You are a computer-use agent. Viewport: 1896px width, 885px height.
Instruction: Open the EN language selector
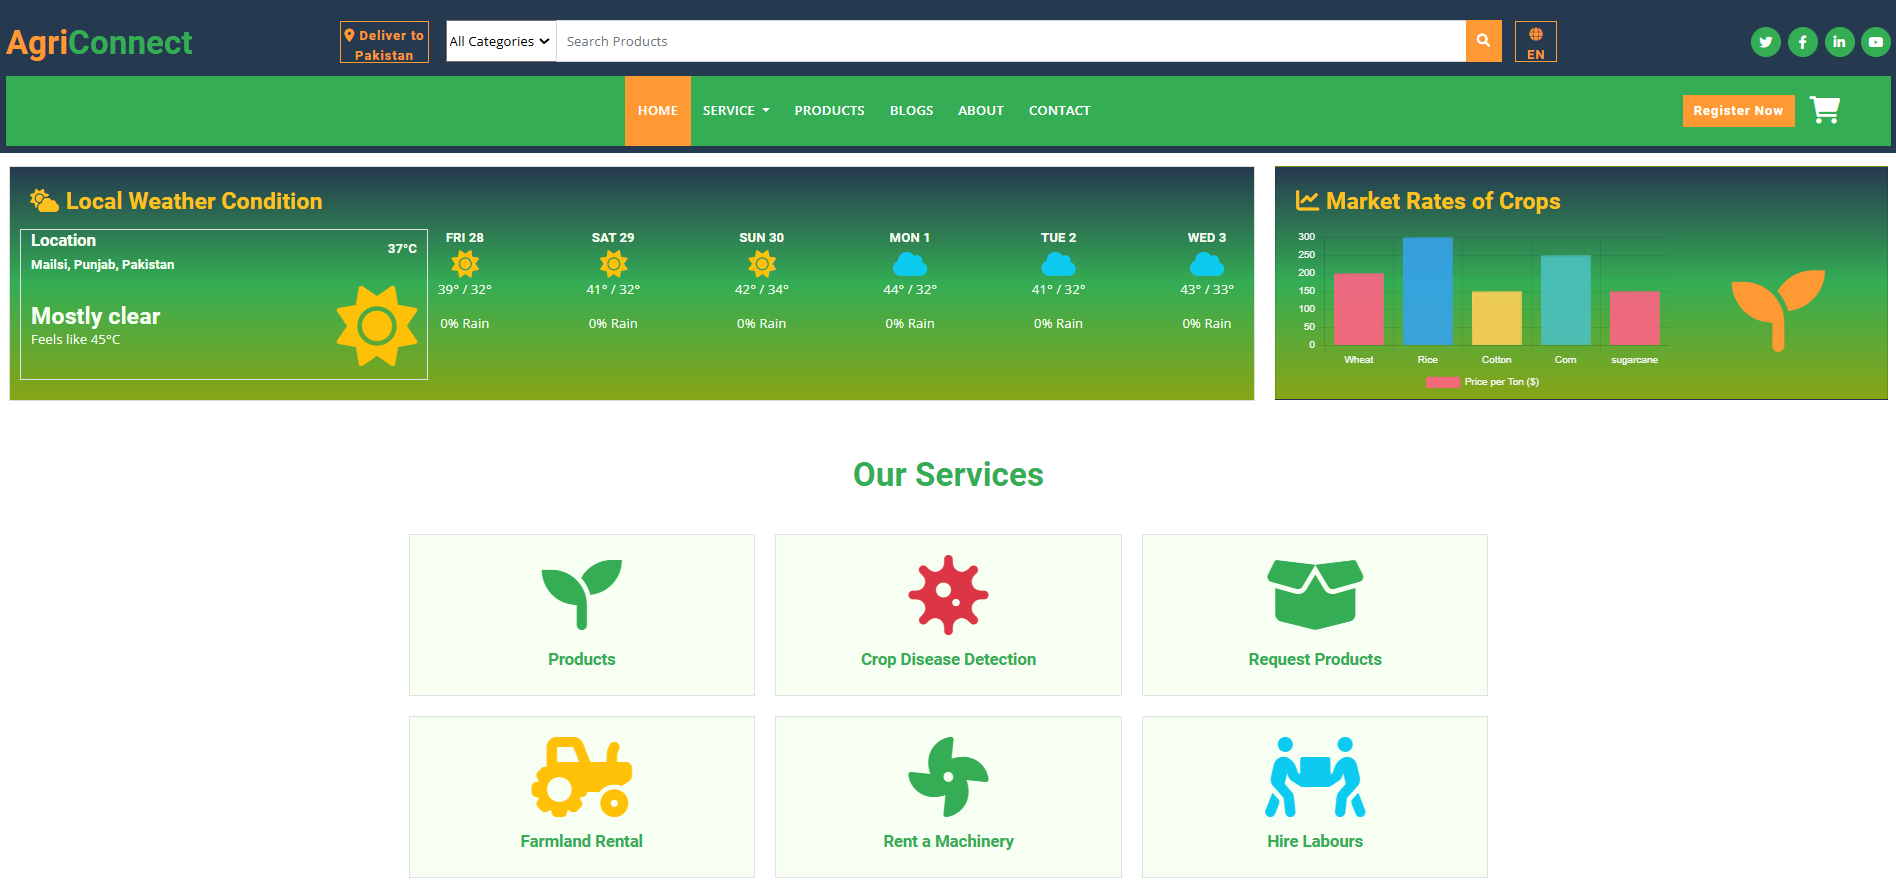tap(1535, 42)
